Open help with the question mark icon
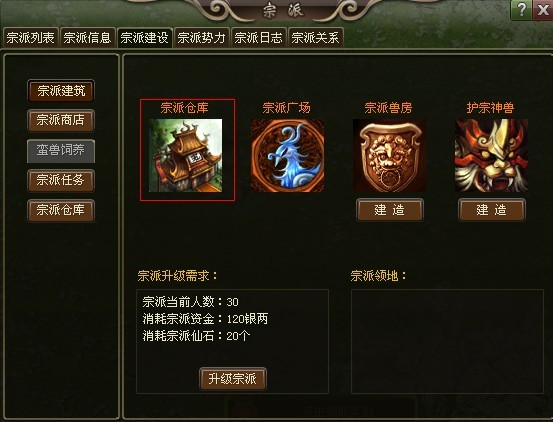The width and height of the screenshot is (553, 422). click(x=521, y=10)
